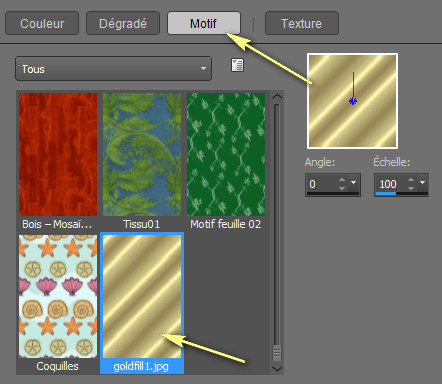Decrease the Angle value with down arrow

tap(342, 188)
